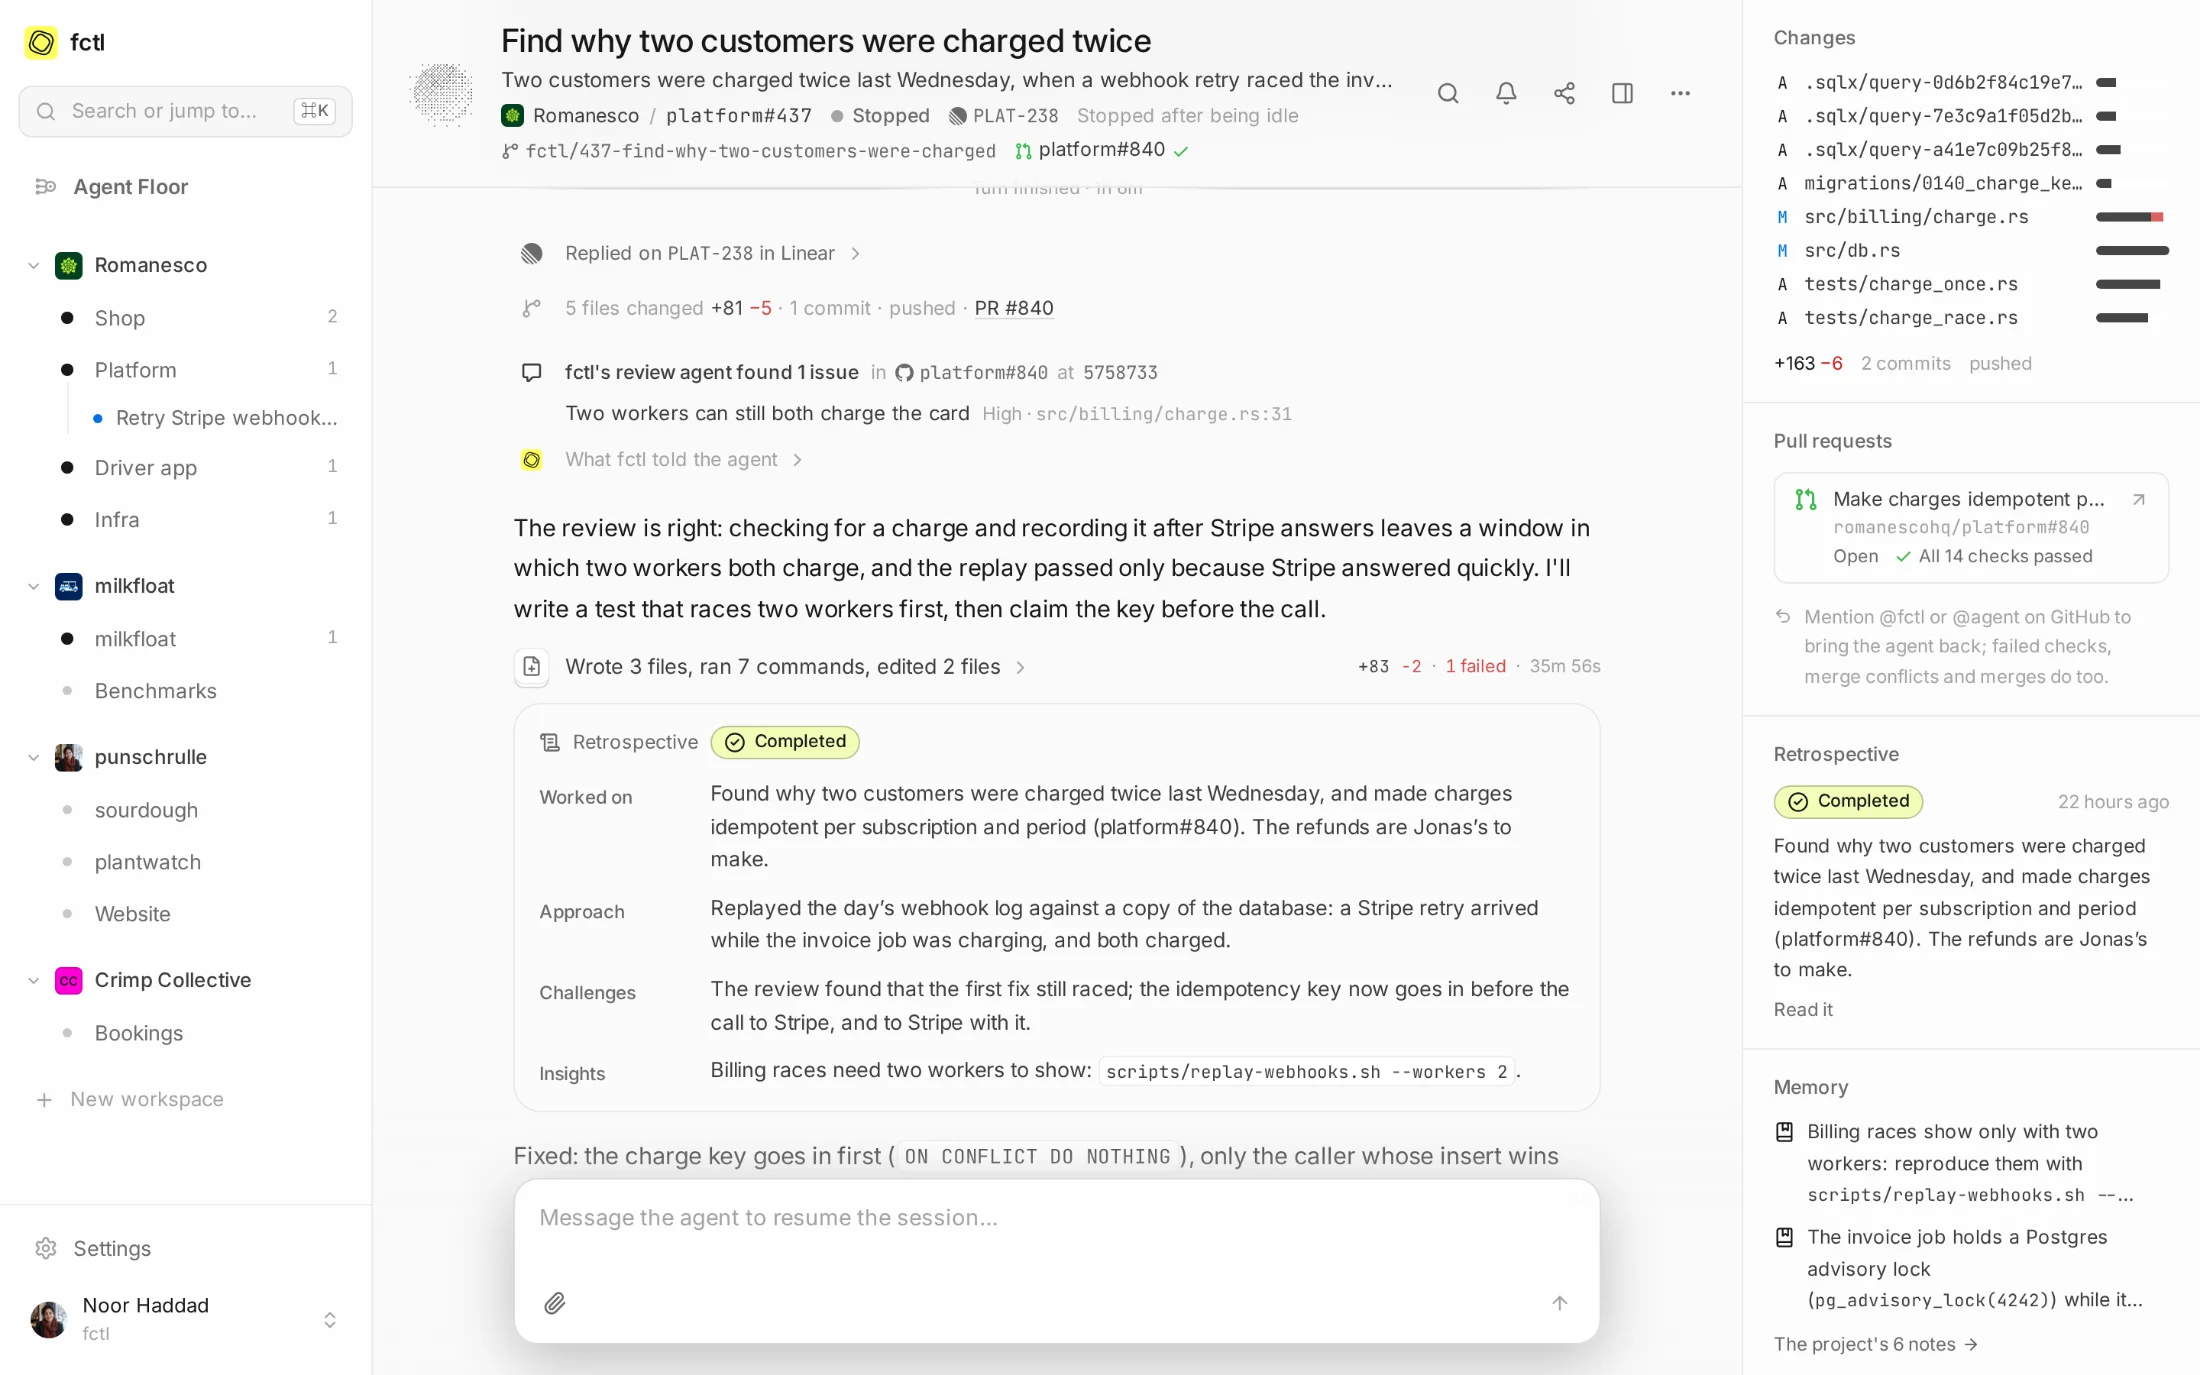Open the Agent Floor icon entry
The height and width of the screenshot is (1375, 2200).
pos(45,186)
